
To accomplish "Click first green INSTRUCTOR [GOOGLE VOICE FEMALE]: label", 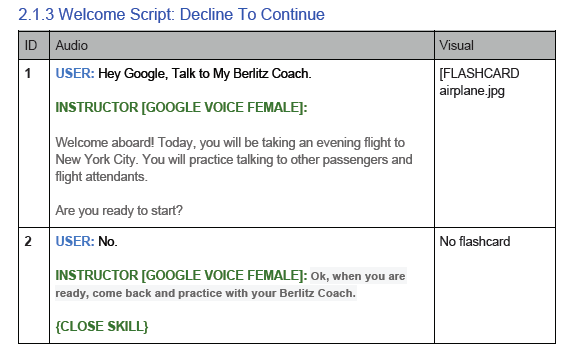I will coord(181,108).
